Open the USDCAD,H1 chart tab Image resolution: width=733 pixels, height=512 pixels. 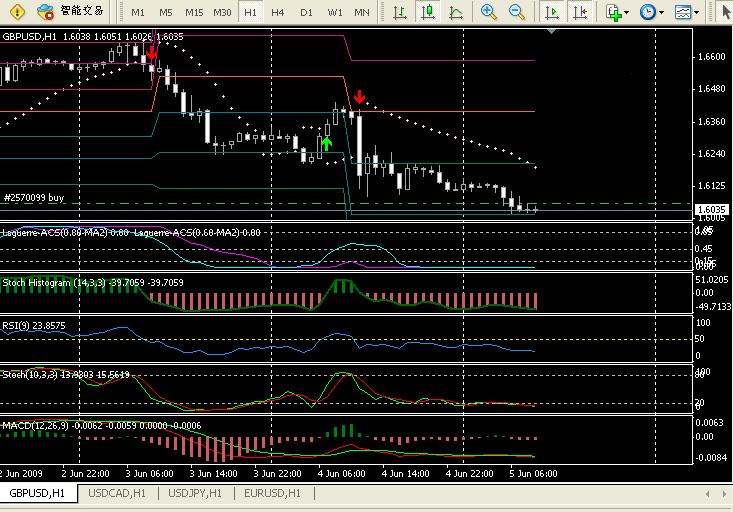pos(117,493)
